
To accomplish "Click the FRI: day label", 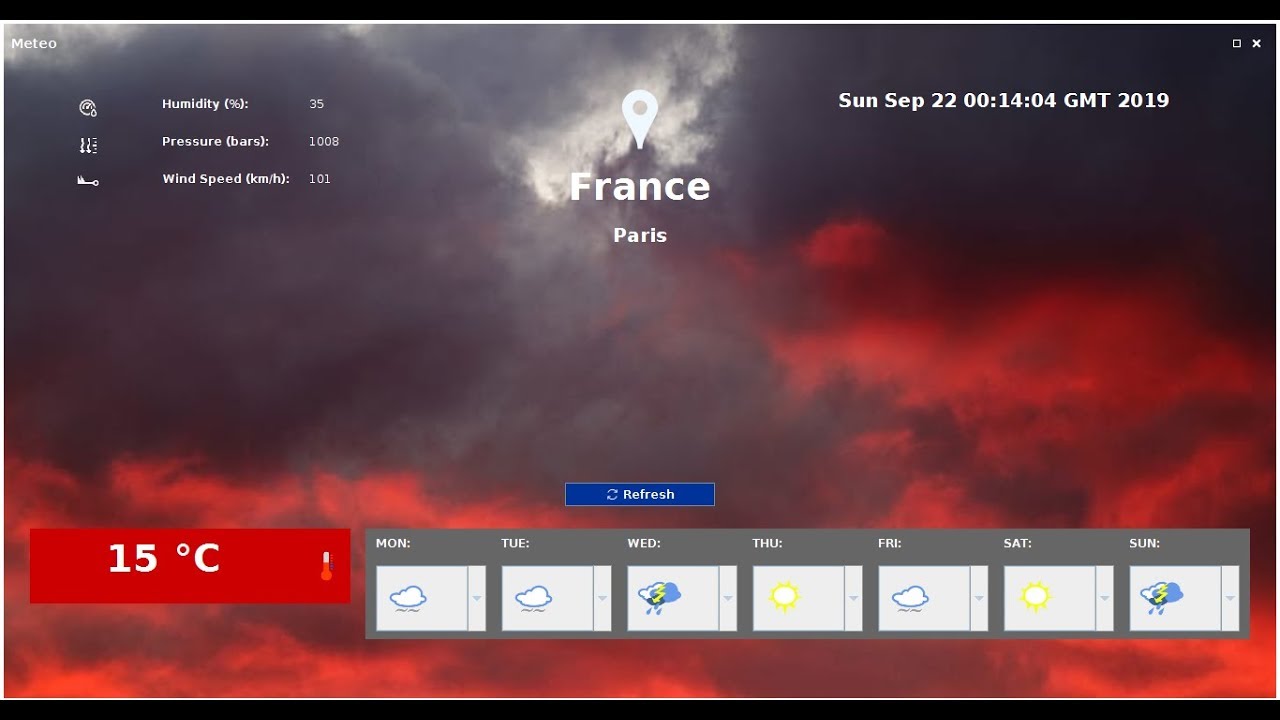I will 890,544.
